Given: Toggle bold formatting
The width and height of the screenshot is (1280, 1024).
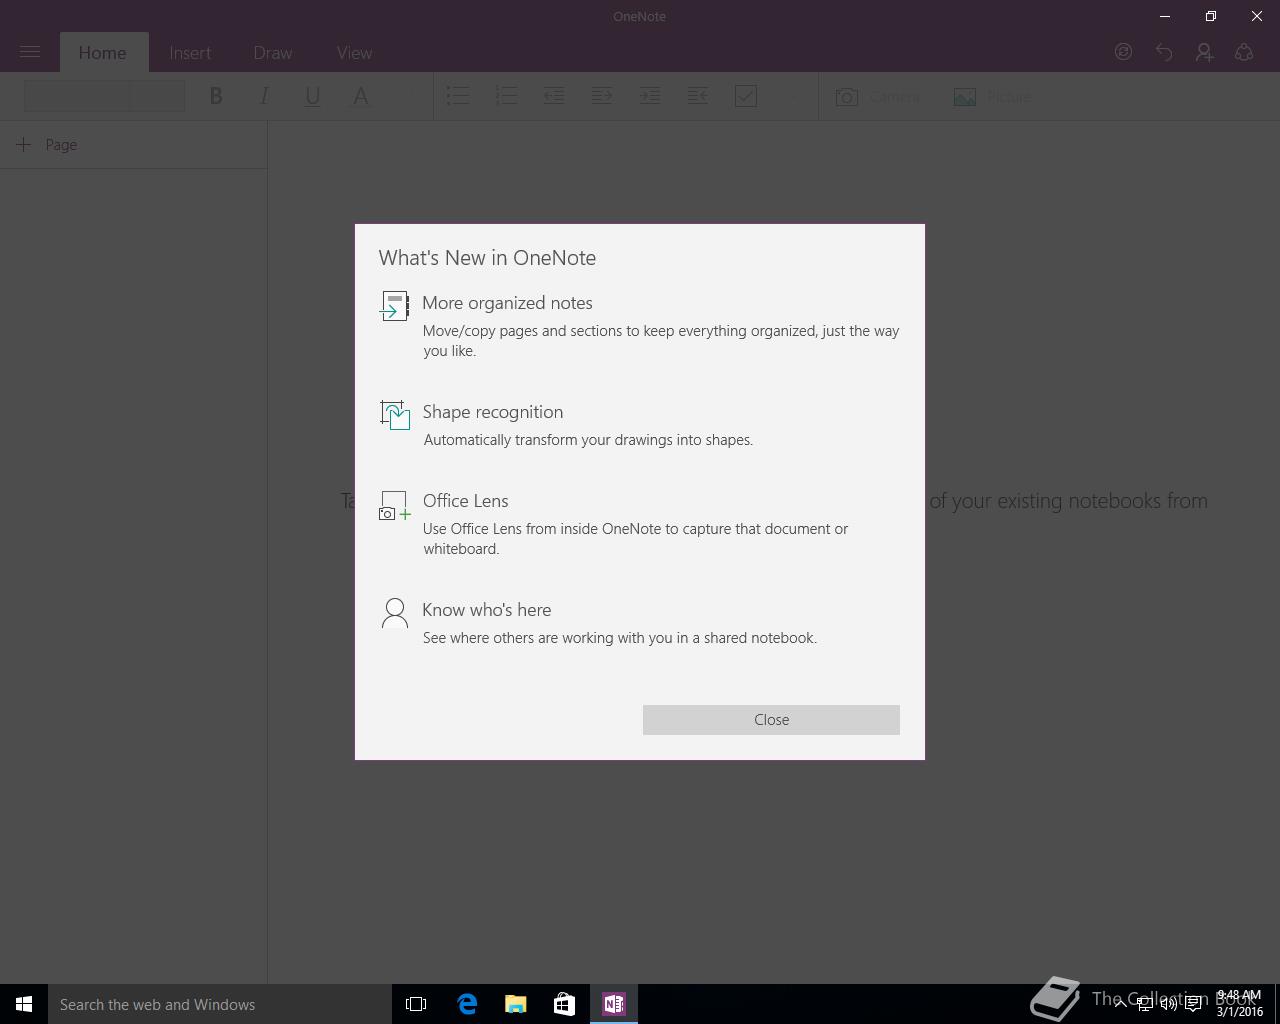Looking at the screenshot, I should pyautogui.click(x=216, y=96).
